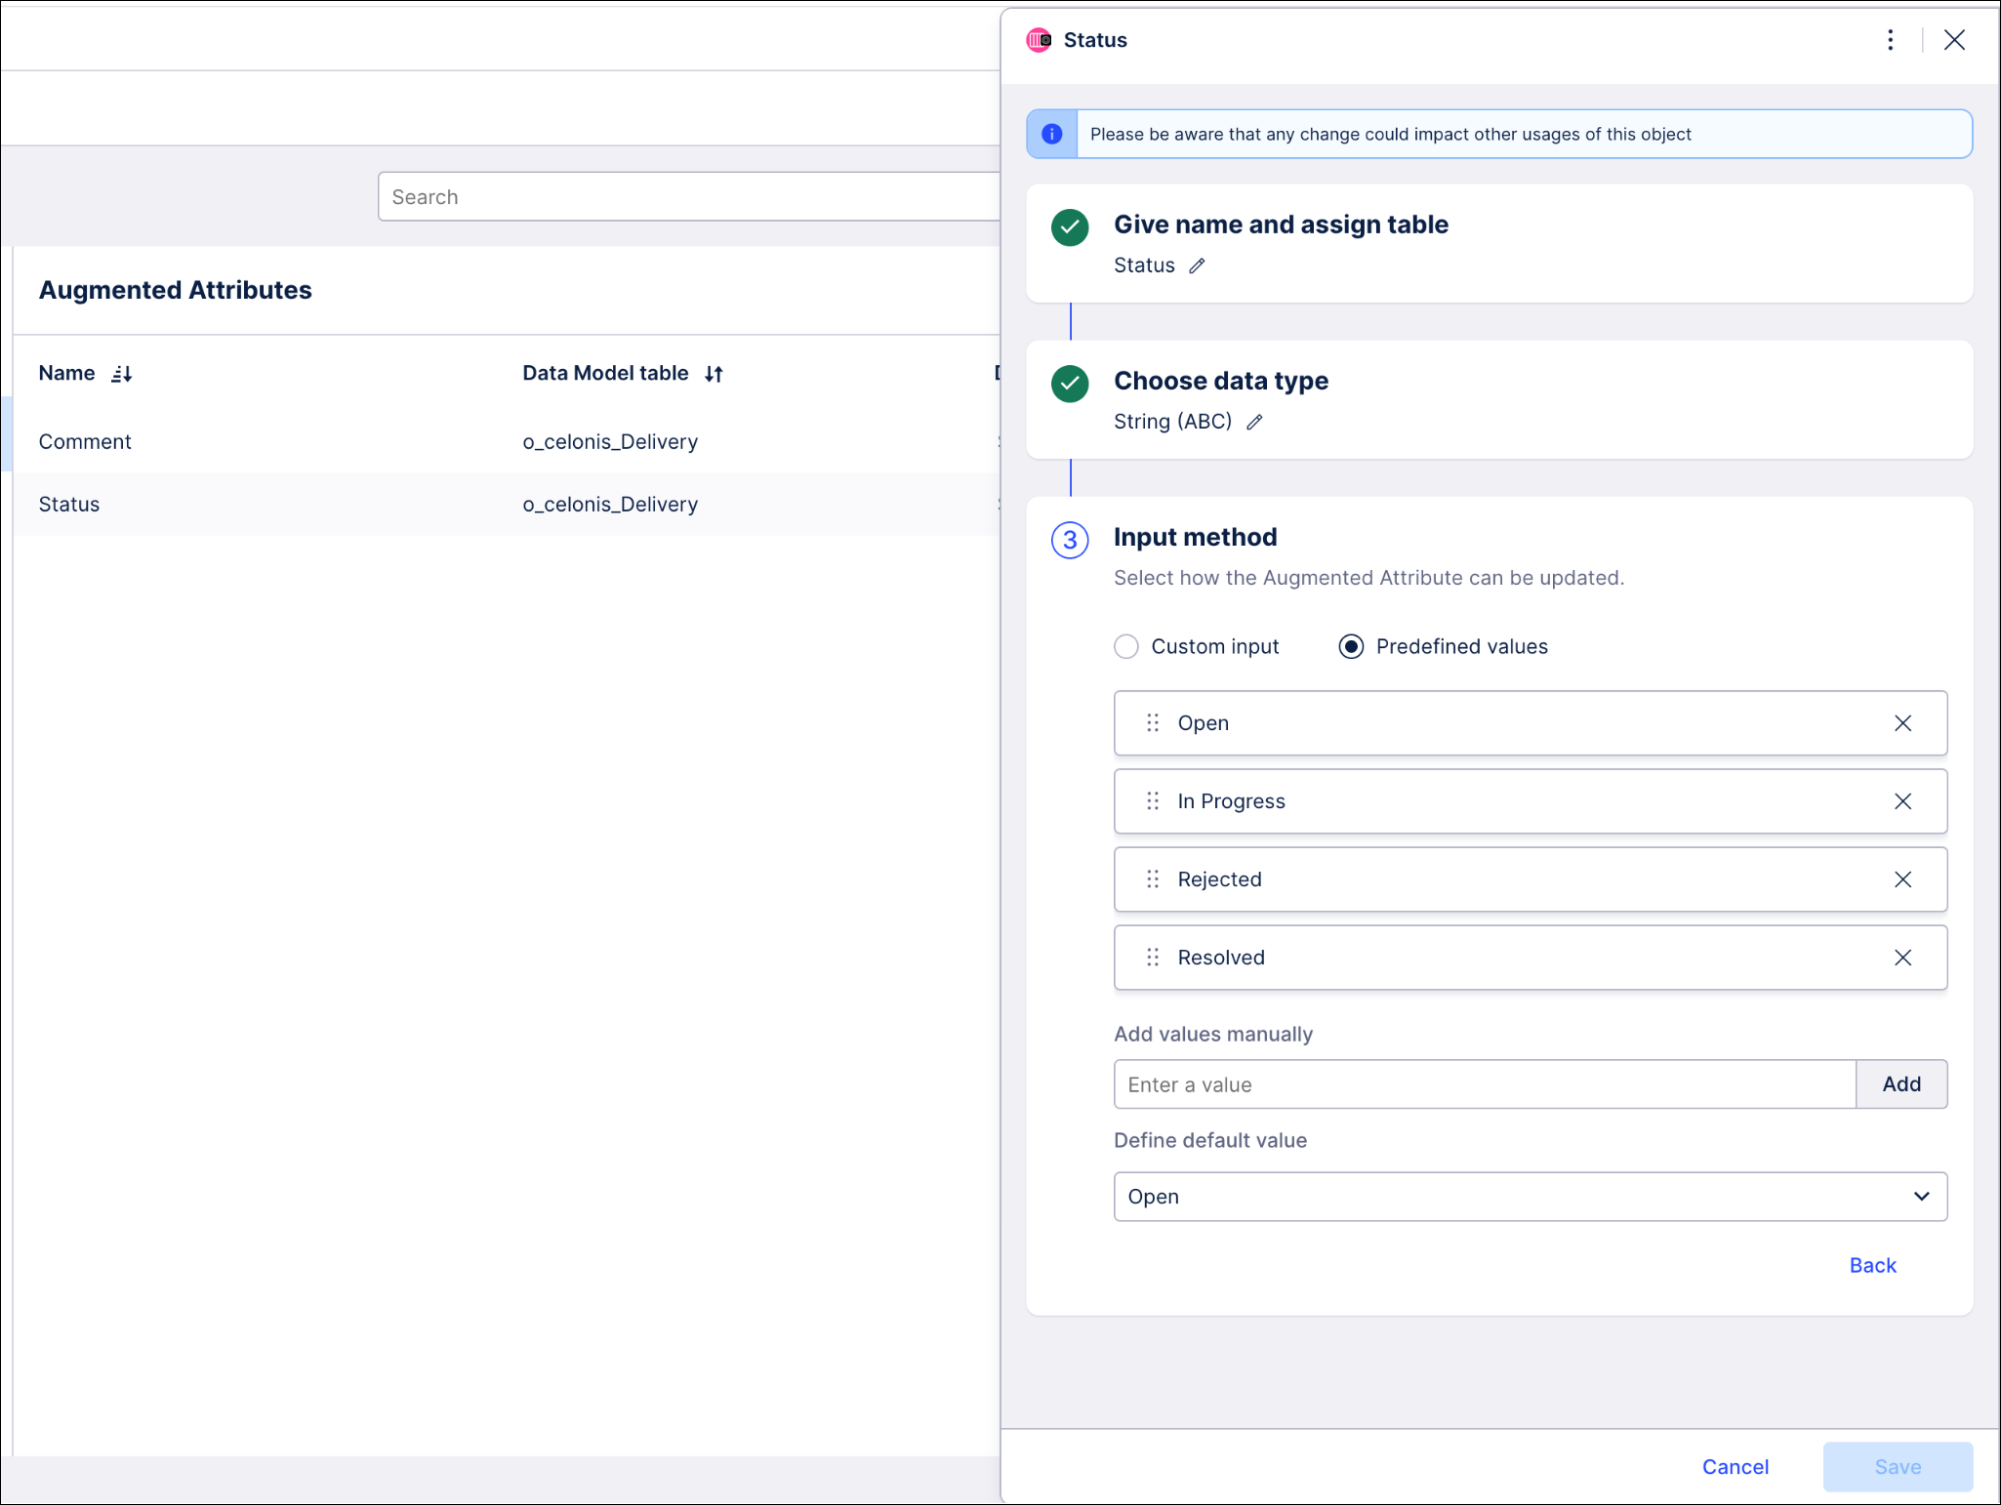Click the remove icon for Open value

click(x=1903, y=722)
